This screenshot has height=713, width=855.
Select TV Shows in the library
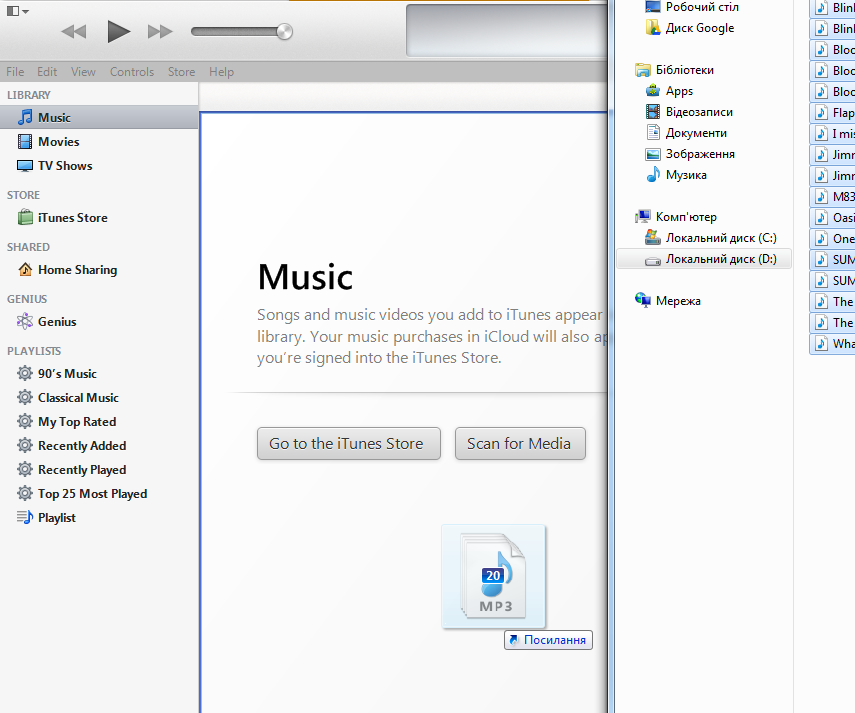[x=65, y=166]
